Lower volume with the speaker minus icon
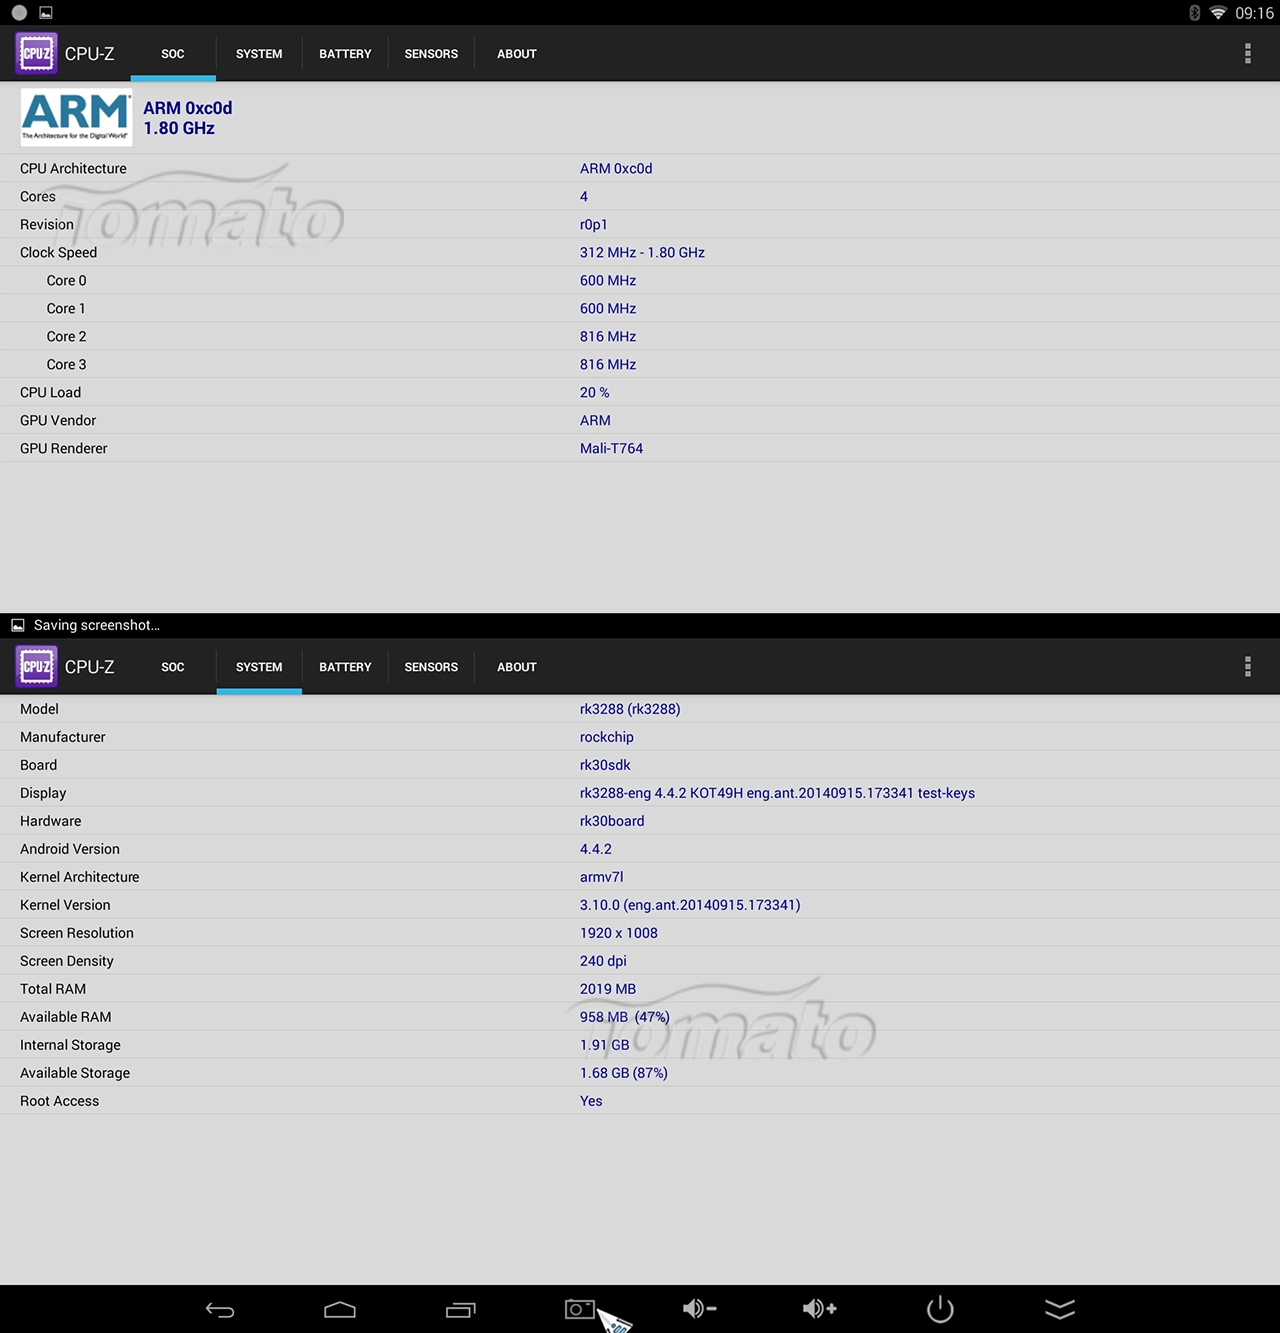The image size is (1280, 1333). (x=700, y=1309)
